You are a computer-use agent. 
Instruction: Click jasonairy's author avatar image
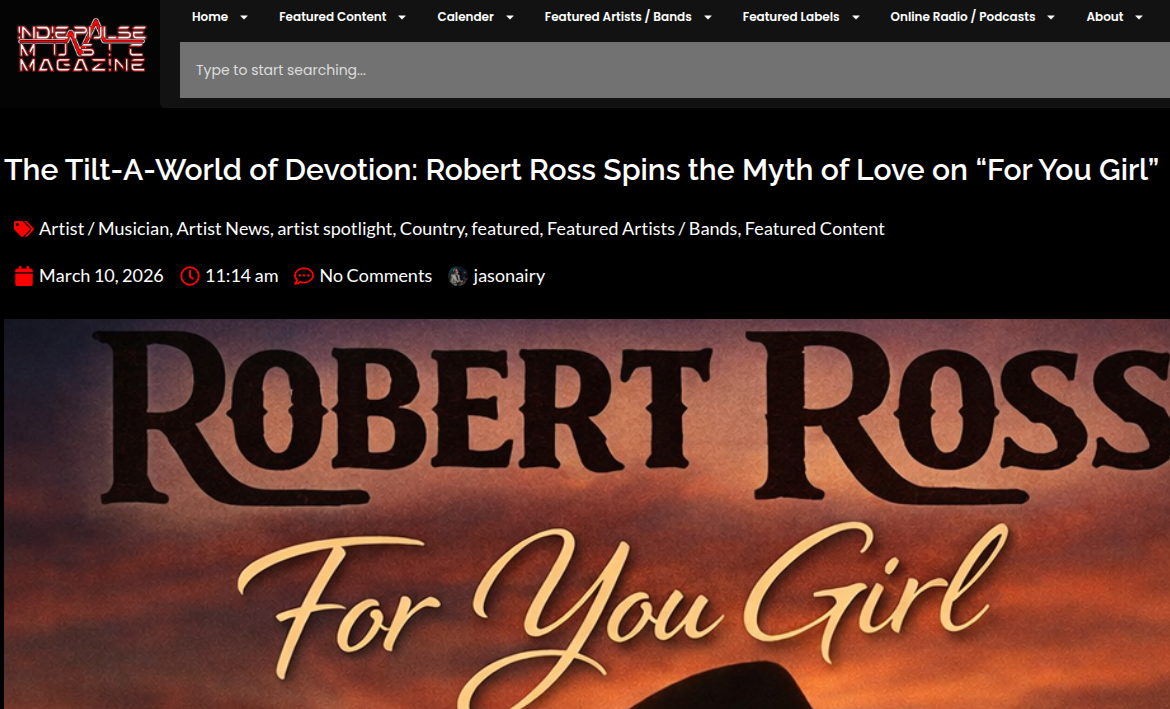tap(458, 276)
